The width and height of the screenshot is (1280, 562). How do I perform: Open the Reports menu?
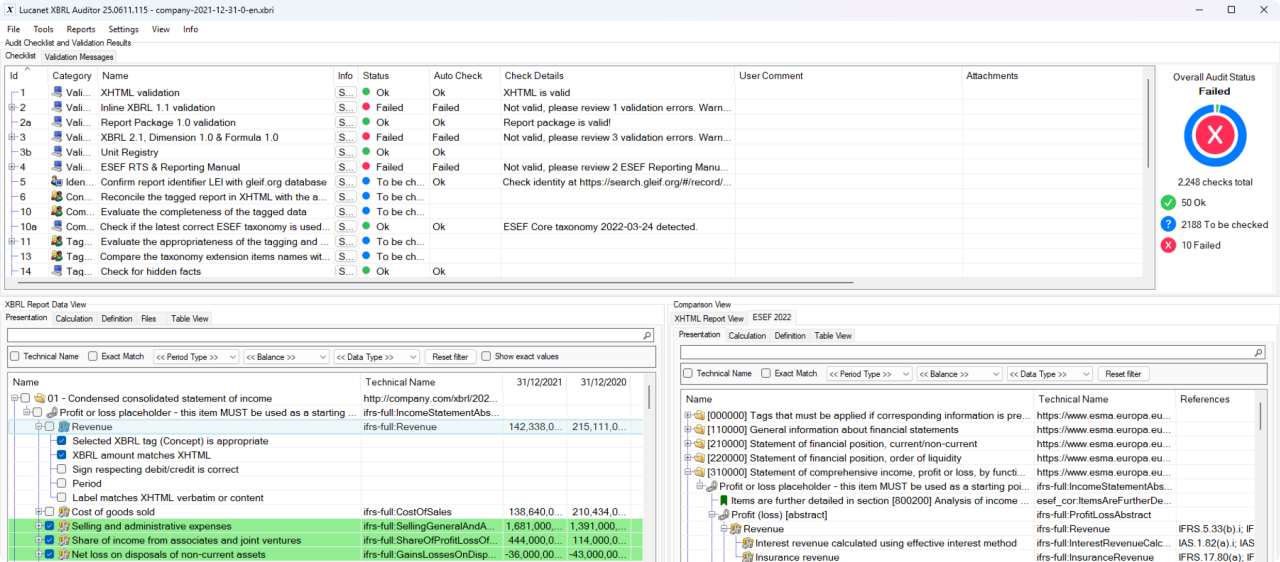(x=81, y=29)
